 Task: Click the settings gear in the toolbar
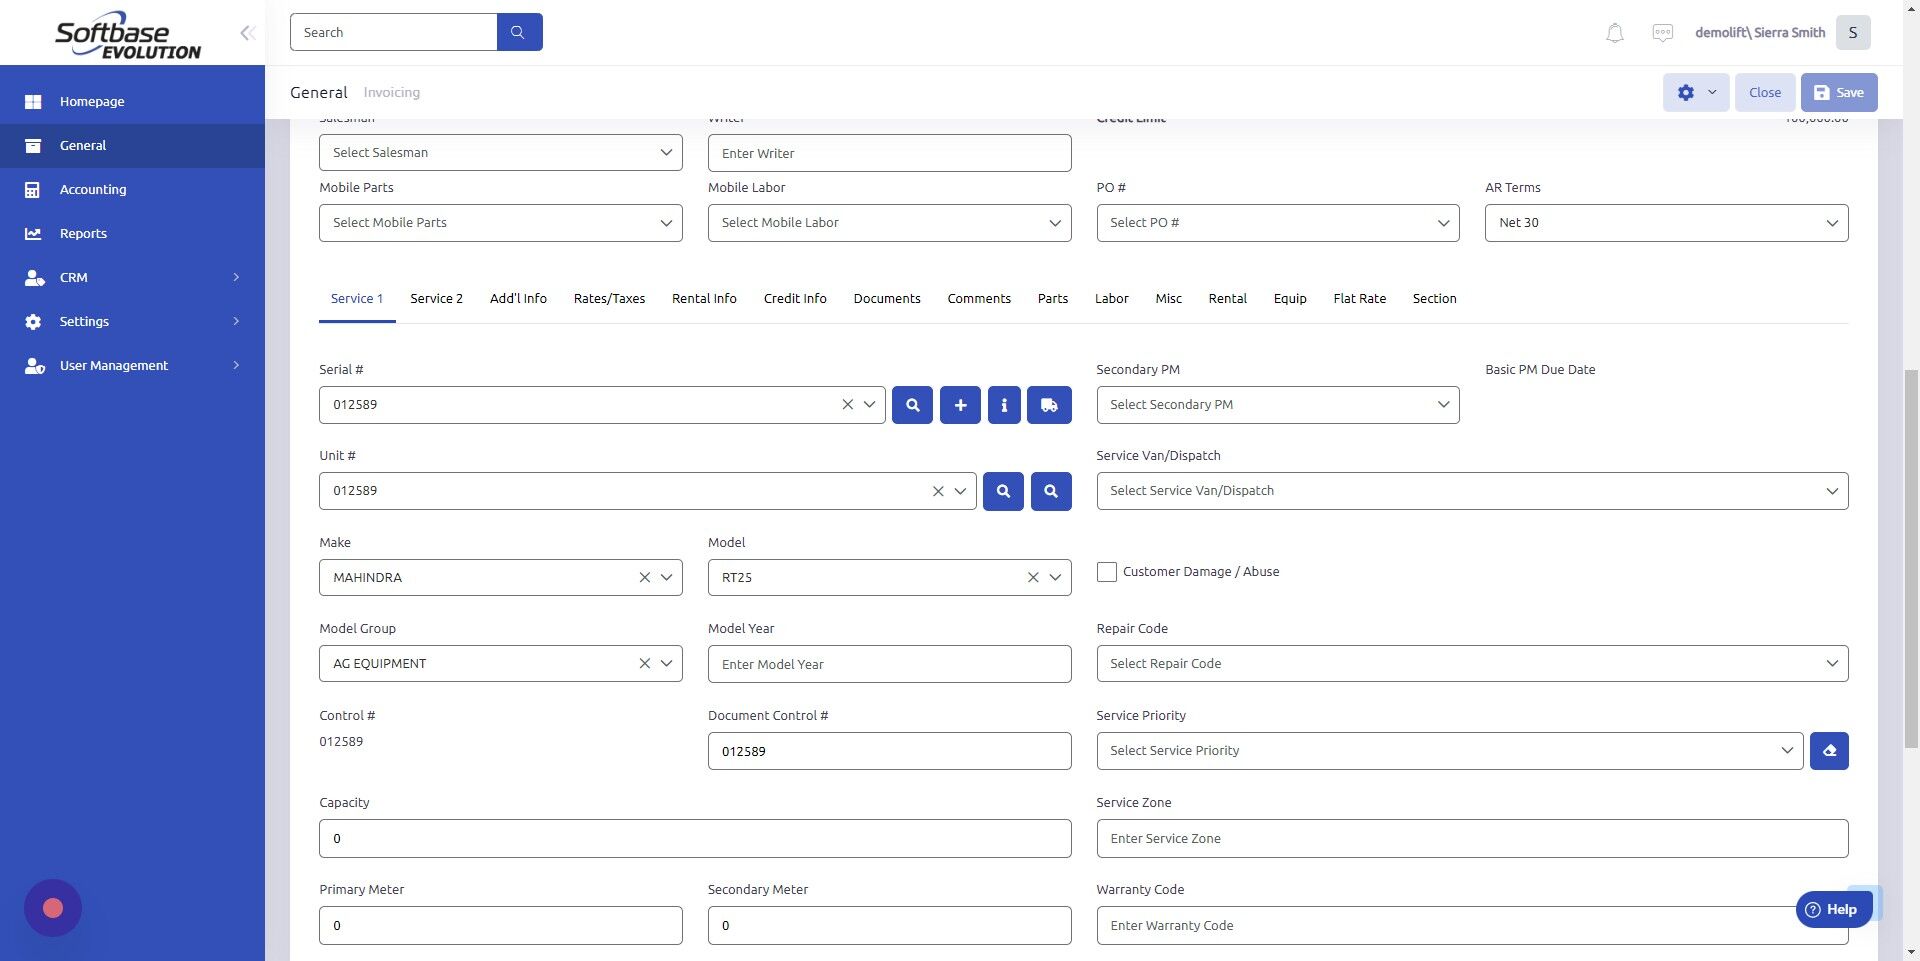[1686, 92]
